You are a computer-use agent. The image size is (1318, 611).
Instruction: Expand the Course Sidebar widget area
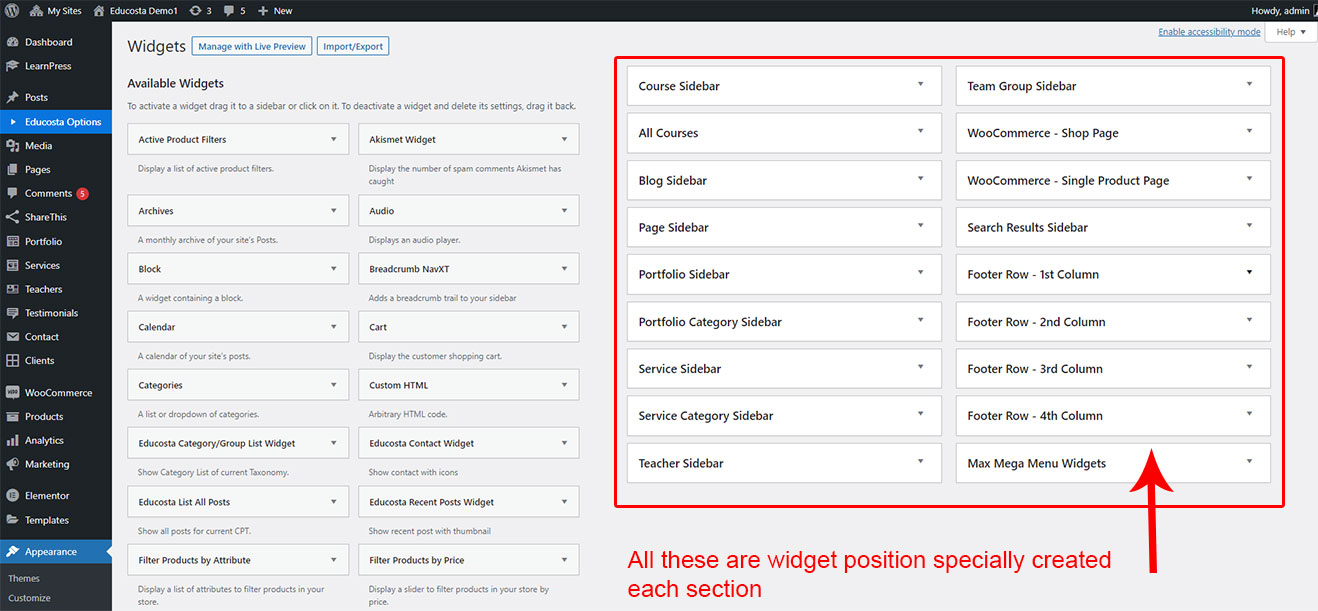pos(920,85)
